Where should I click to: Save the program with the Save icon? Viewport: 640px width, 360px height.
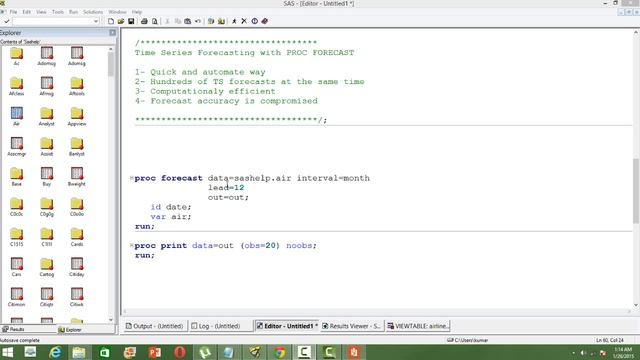point(131,21)
